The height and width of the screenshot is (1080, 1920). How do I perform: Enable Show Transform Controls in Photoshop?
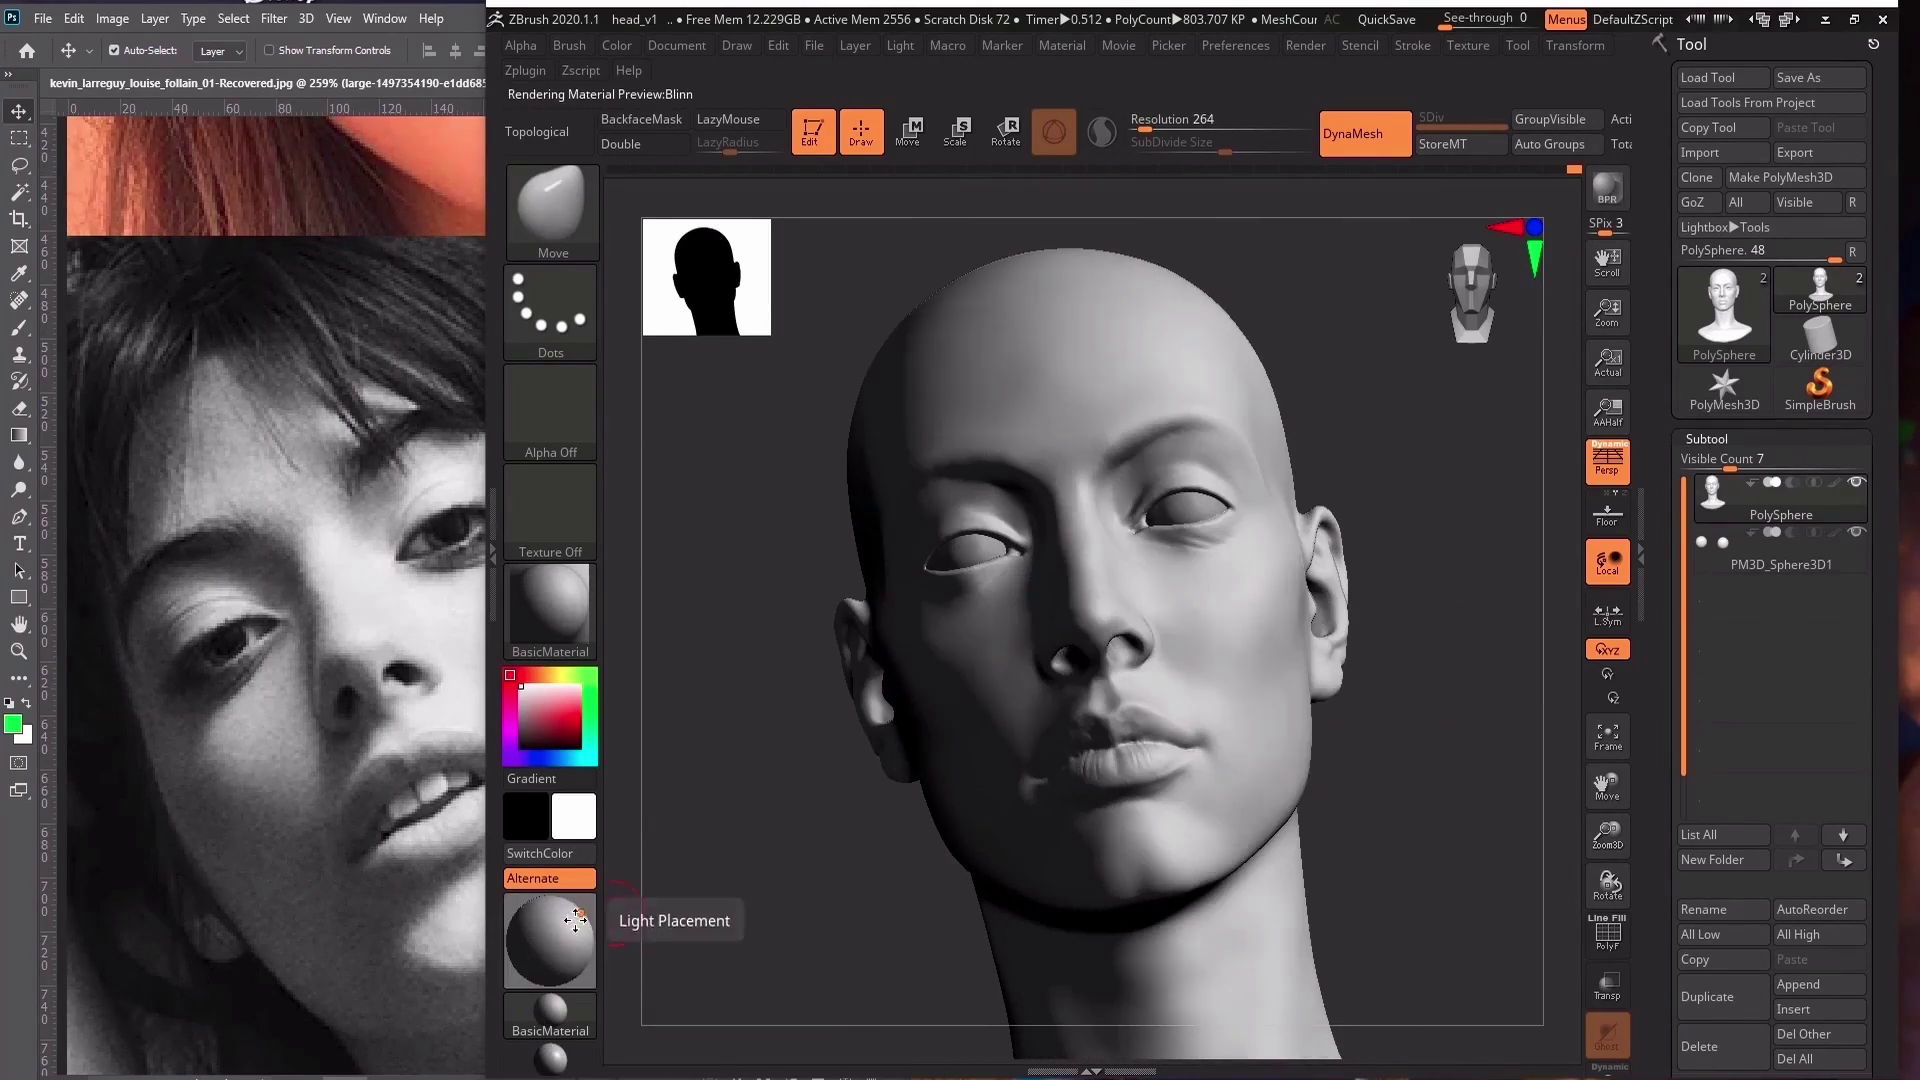pos(270,50)
